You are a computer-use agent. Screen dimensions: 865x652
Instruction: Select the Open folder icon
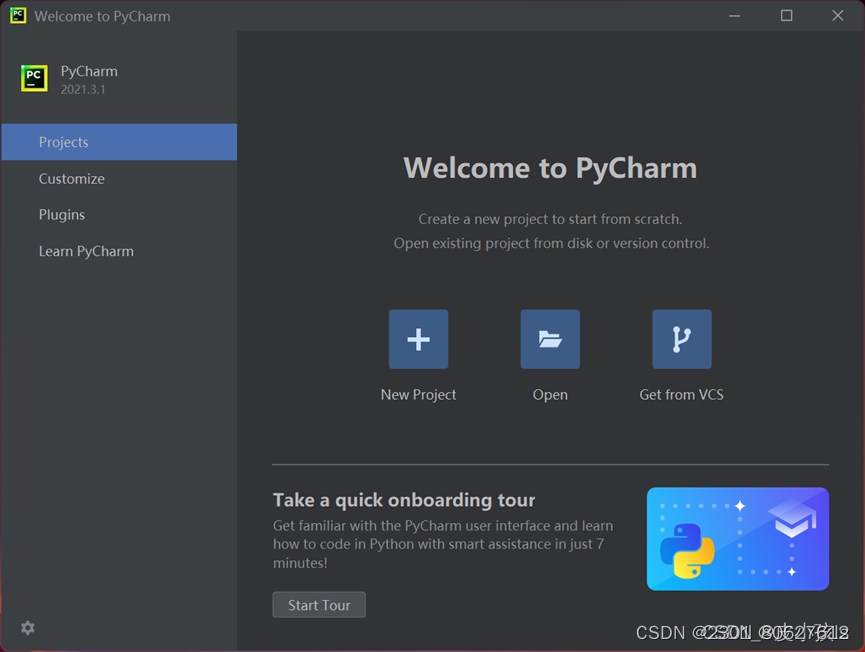550,339
